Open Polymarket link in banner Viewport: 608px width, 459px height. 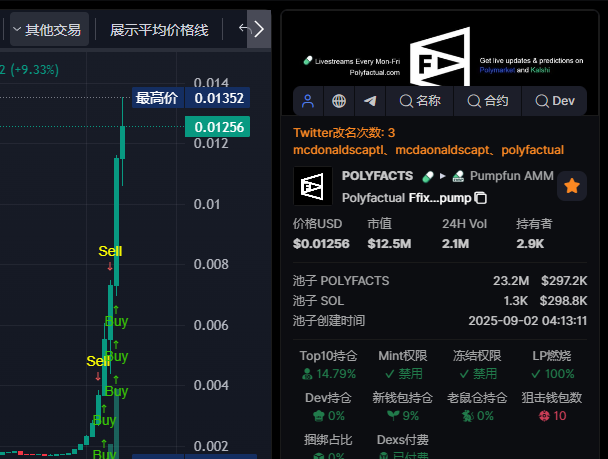[x=497, y=70]
